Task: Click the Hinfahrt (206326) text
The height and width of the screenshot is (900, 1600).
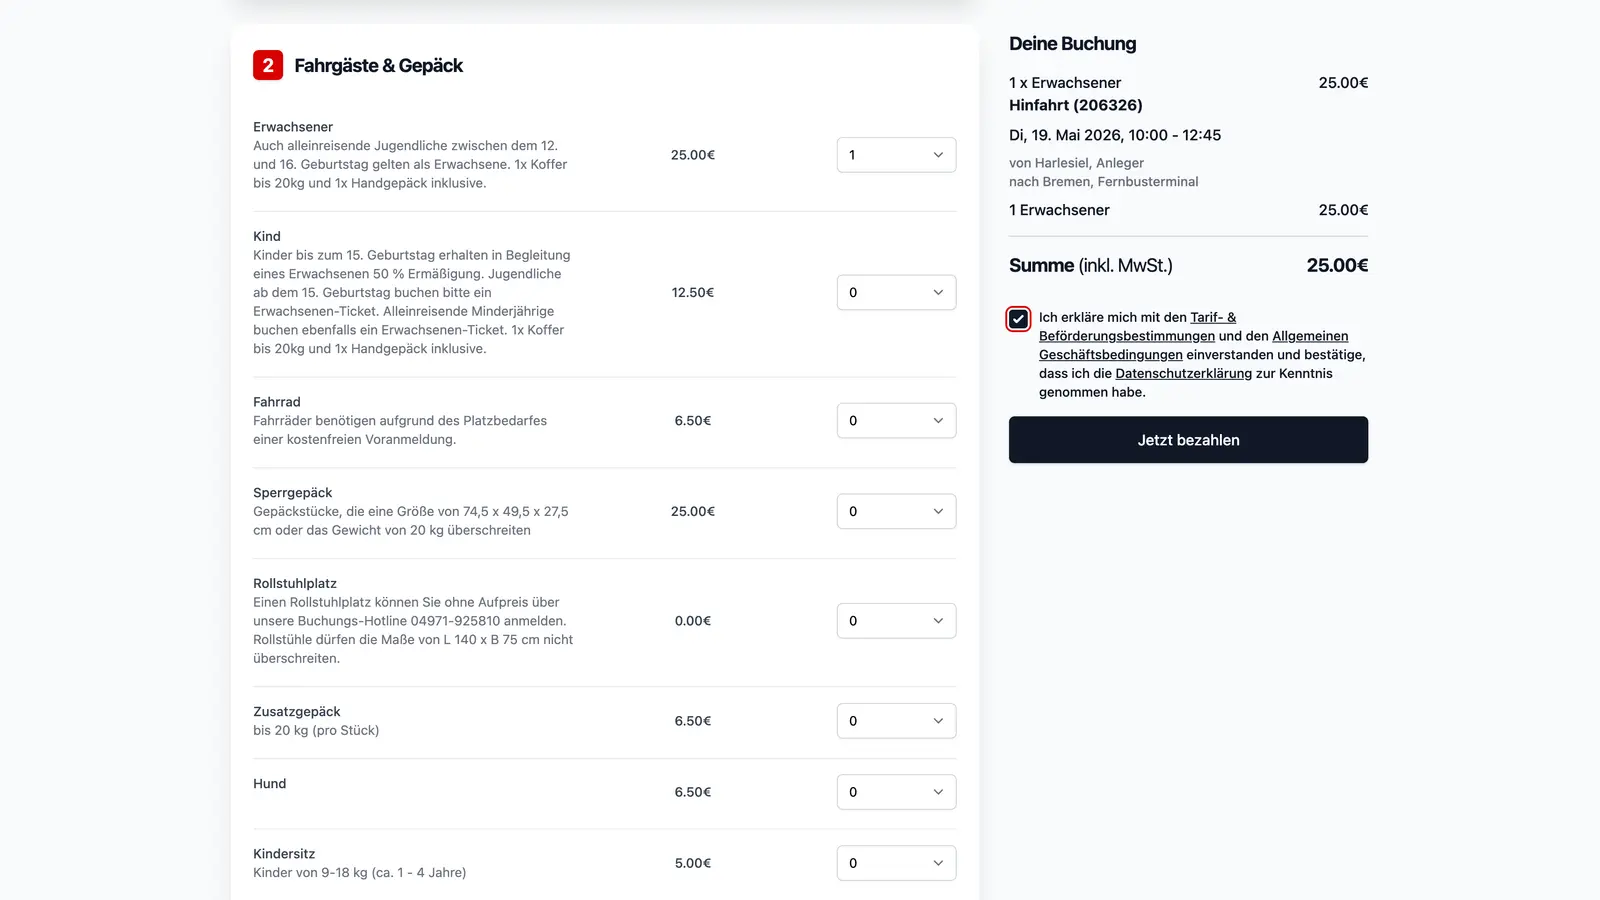Action: point(1076,105)
